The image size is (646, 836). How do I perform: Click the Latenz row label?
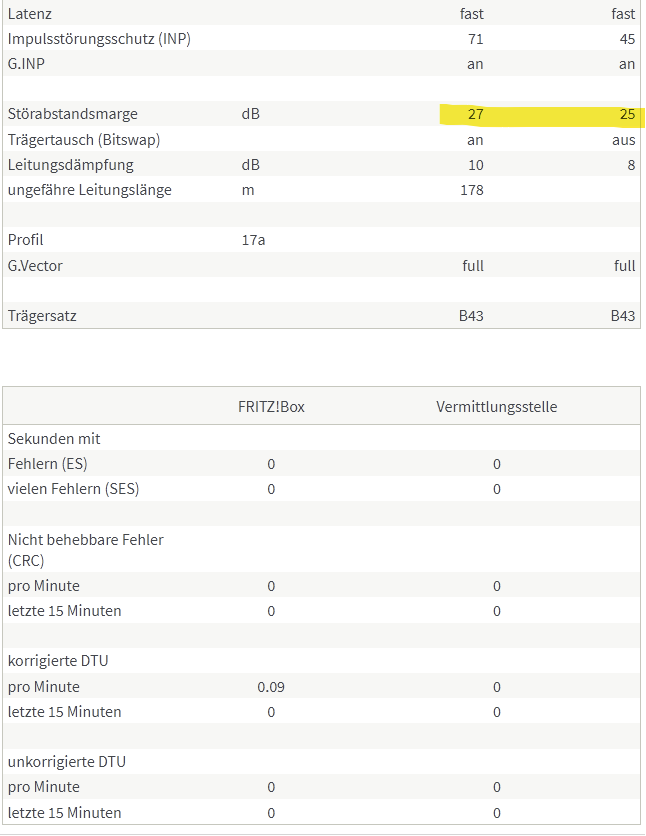point(29,14)
